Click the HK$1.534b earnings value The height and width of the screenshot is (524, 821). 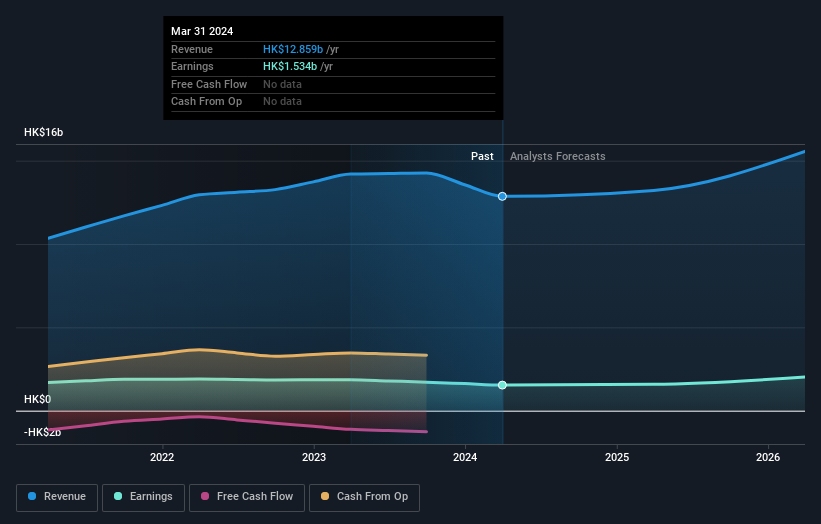click(x=290, y=66)
